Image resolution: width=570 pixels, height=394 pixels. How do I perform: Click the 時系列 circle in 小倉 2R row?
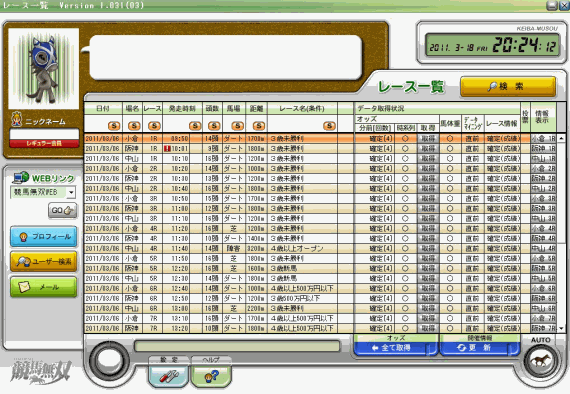point(405,168)
